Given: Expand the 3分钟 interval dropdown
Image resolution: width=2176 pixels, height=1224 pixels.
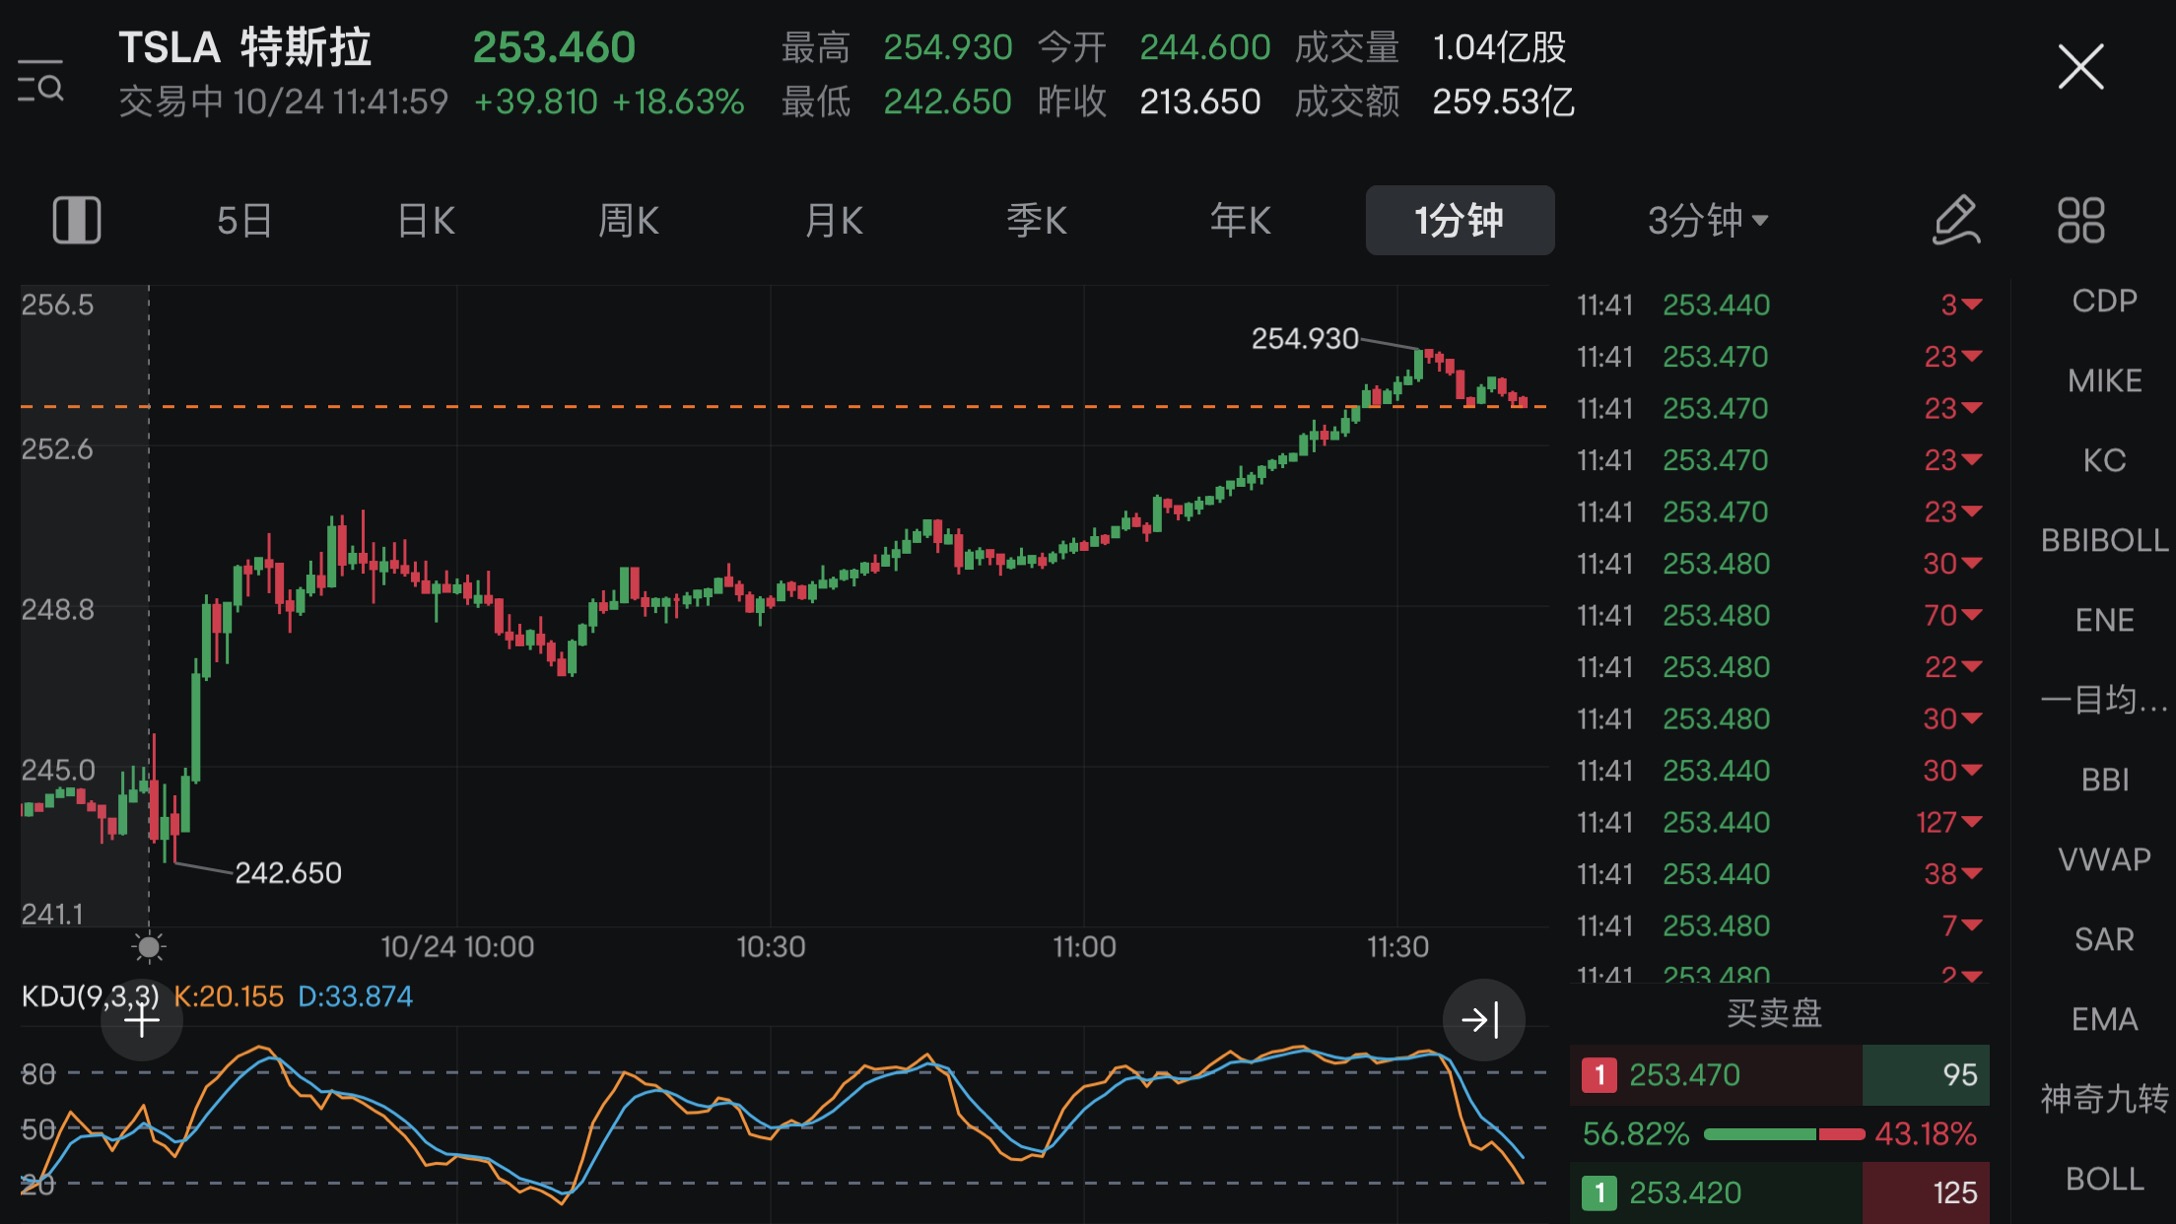Looking at the screenshot, I should point(1708,220).
